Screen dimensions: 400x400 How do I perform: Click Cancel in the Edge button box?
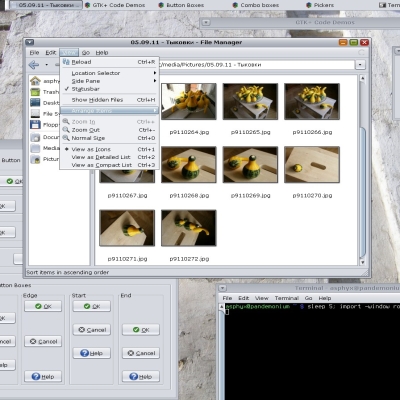43,341
